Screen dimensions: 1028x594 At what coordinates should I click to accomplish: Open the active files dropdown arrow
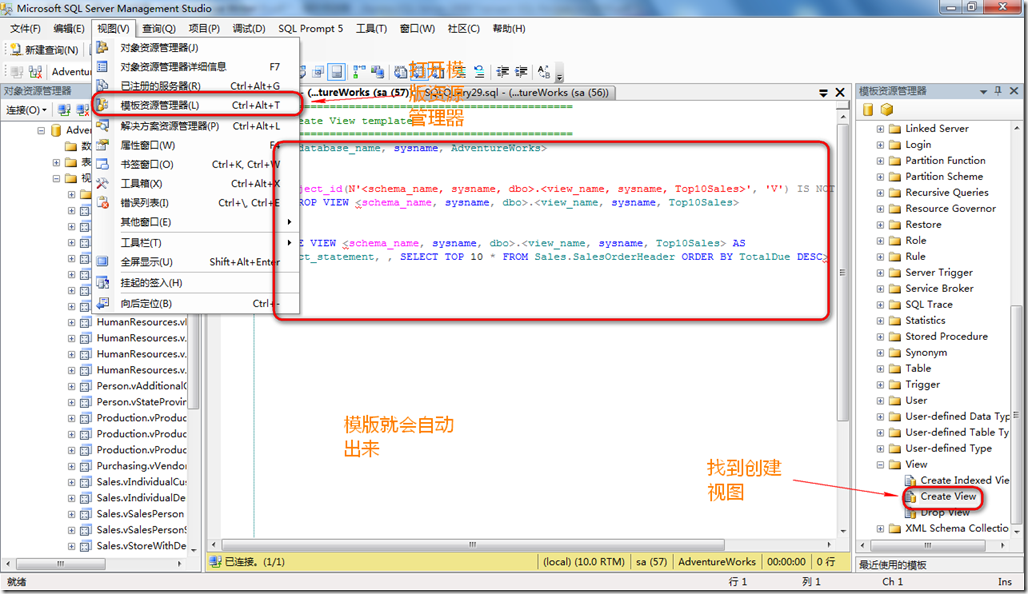point(823,93)
